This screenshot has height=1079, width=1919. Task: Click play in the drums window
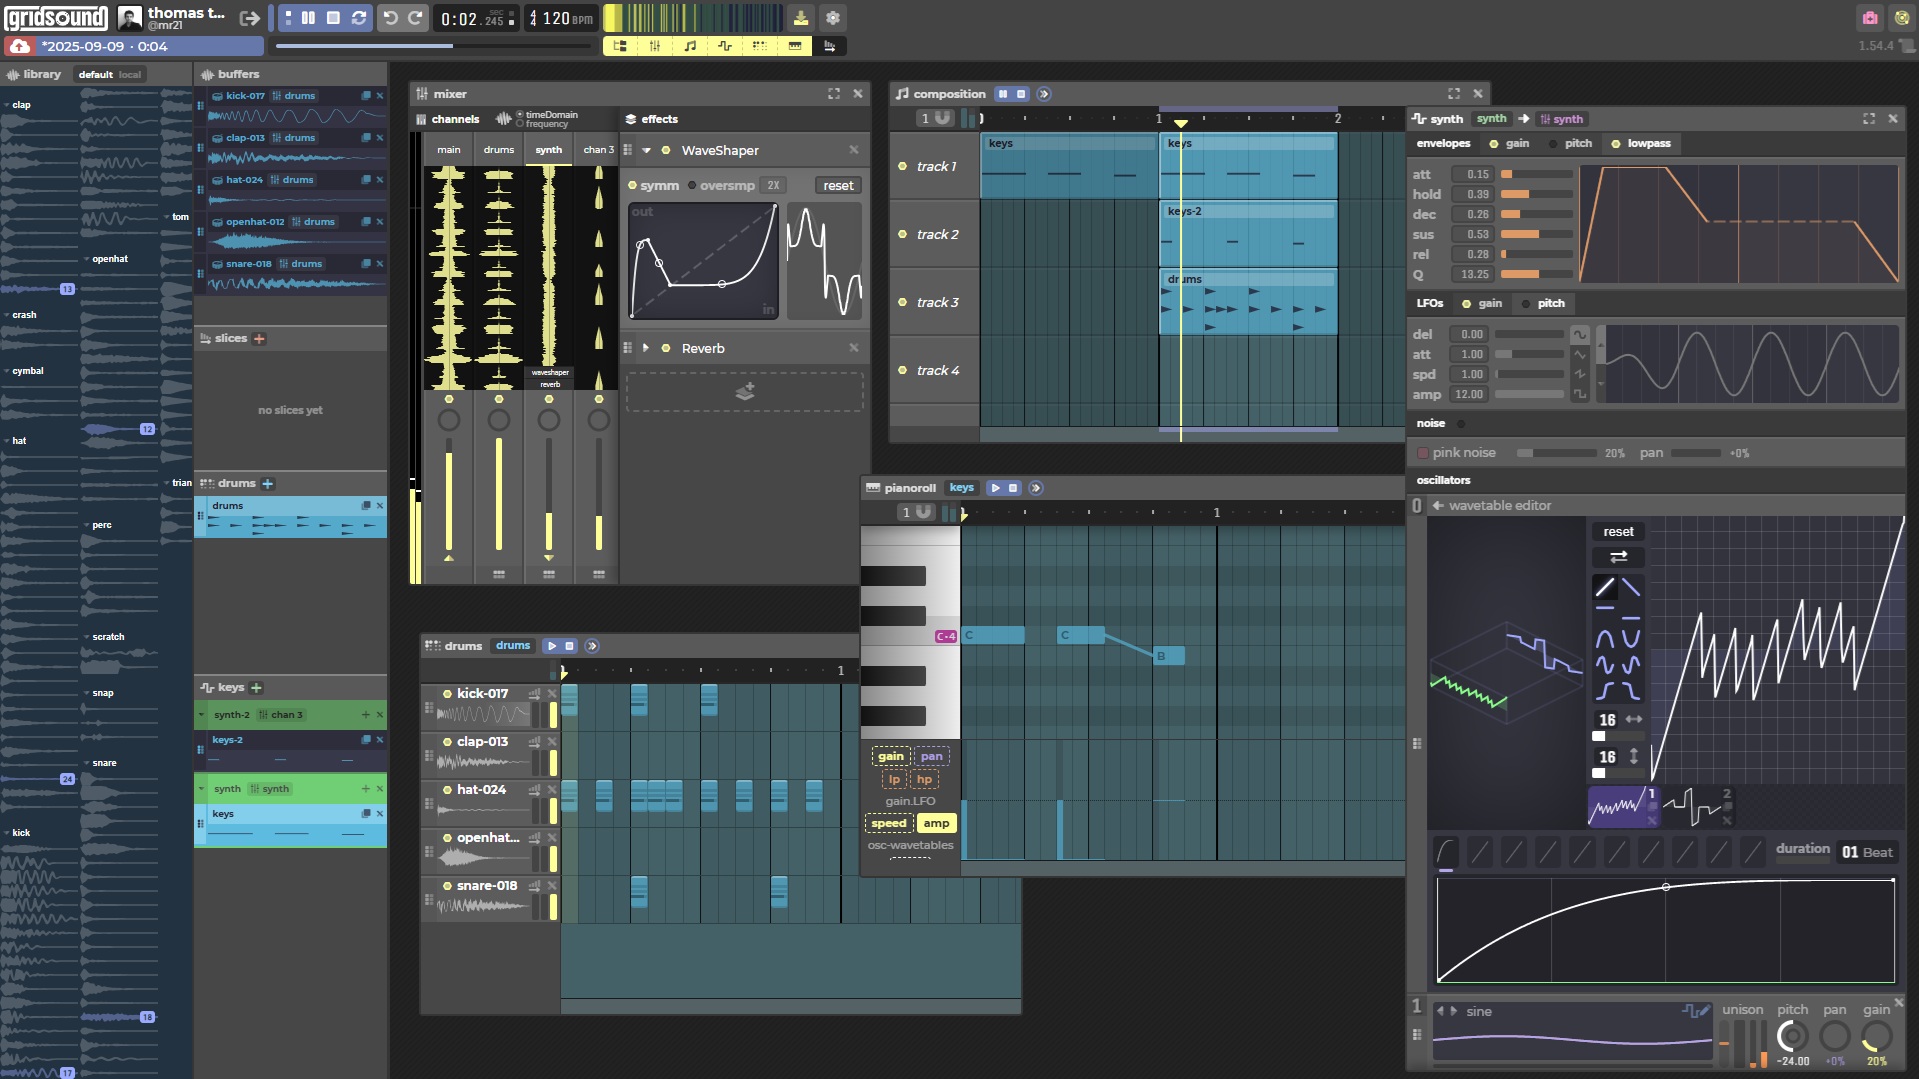click(x=552, y=646)
